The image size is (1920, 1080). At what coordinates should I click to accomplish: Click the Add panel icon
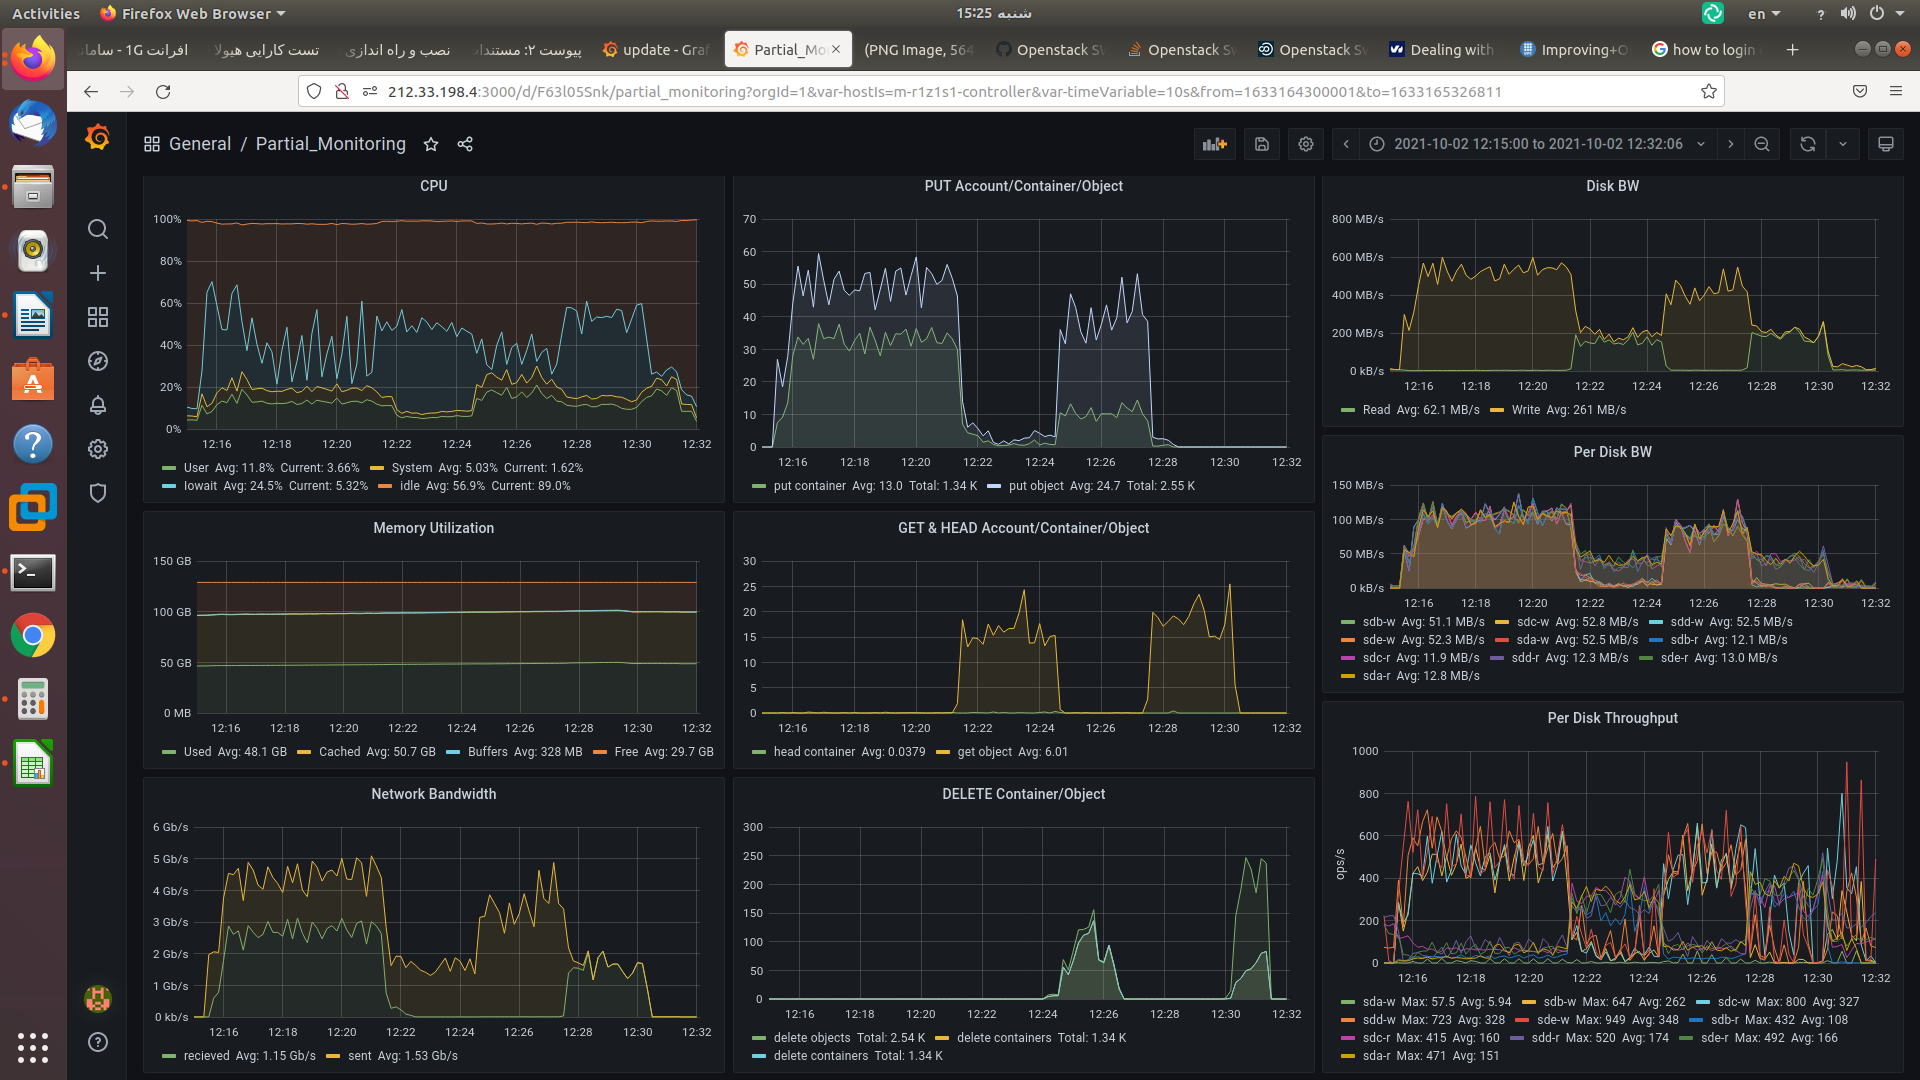click(x=1214, y=144)
